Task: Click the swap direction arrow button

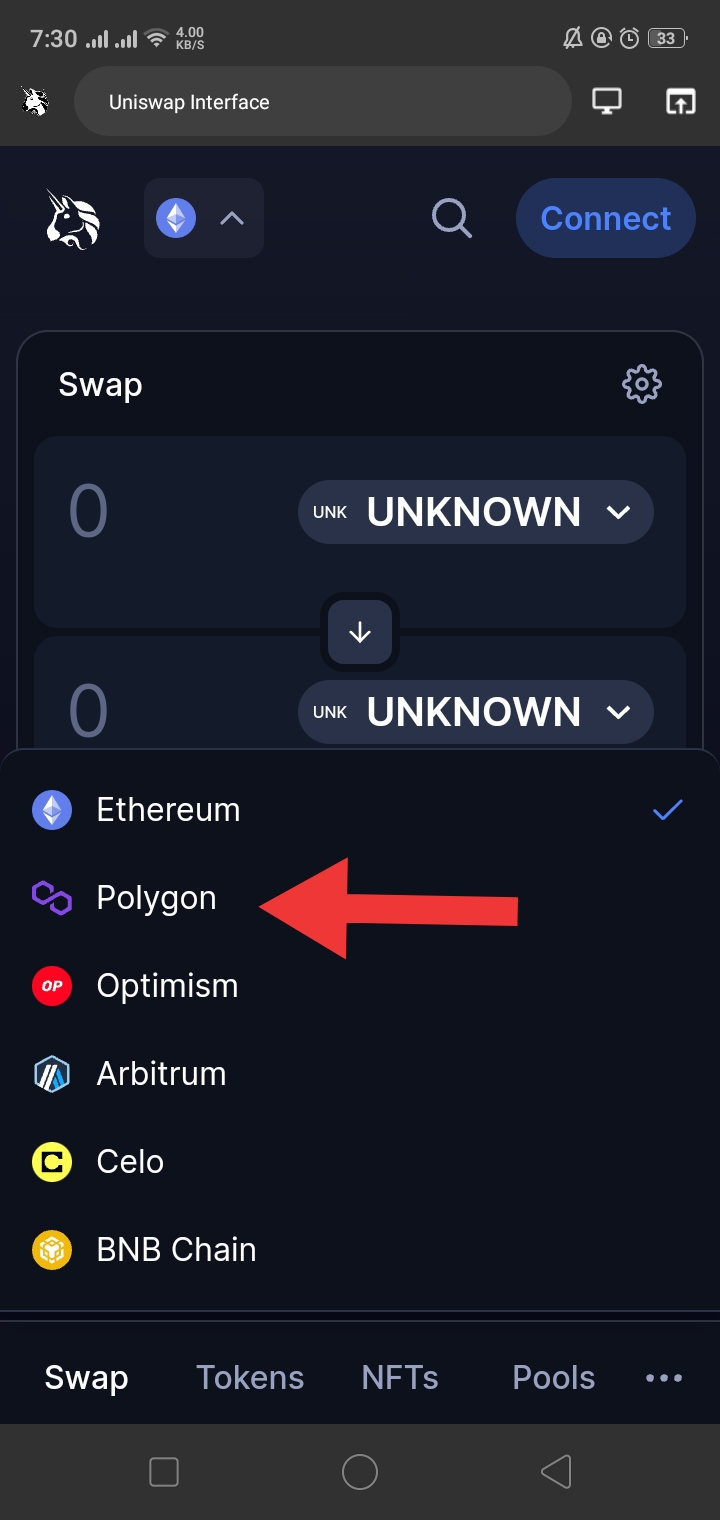Action: pos(360,632)
